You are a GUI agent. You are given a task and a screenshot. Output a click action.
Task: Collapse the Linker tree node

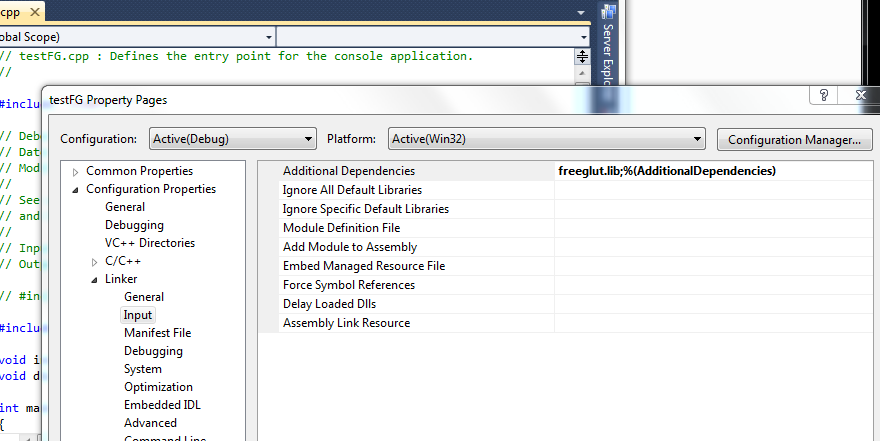pyautogui.click(x=94, y=280)
